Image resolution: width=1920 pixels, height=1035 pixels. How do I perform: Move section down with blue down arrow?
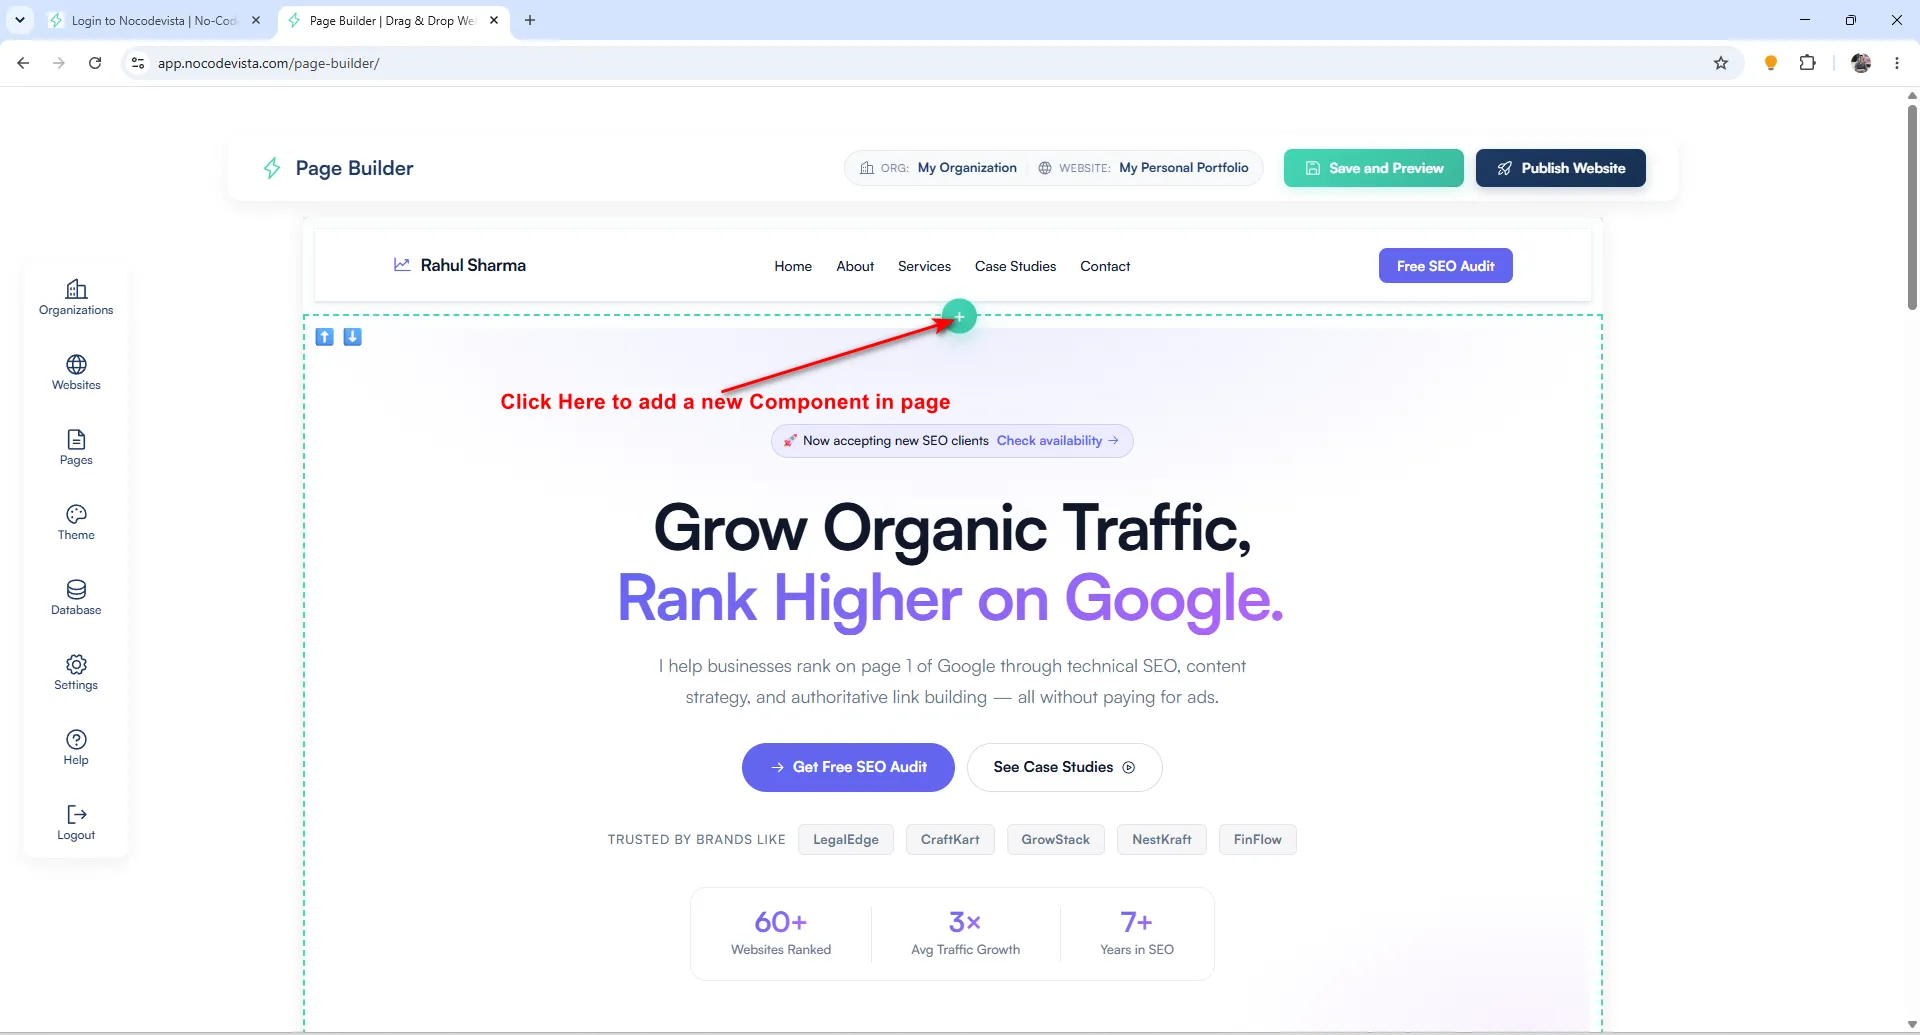(352, 337)
